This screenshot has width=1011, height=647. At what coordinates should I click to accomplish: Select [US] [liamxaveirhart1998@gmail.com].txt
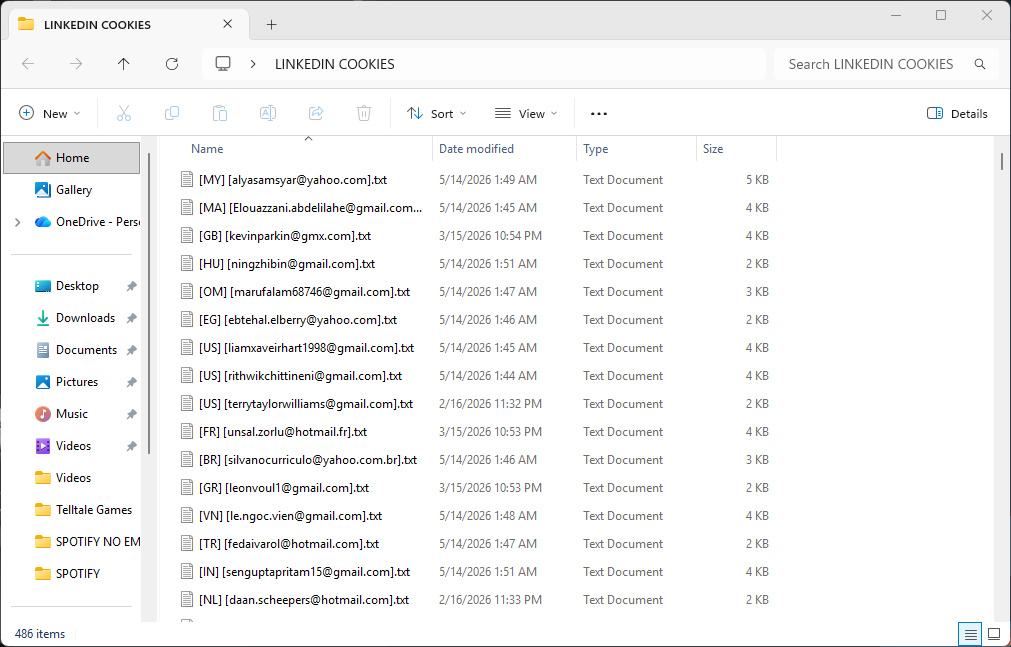297,348
